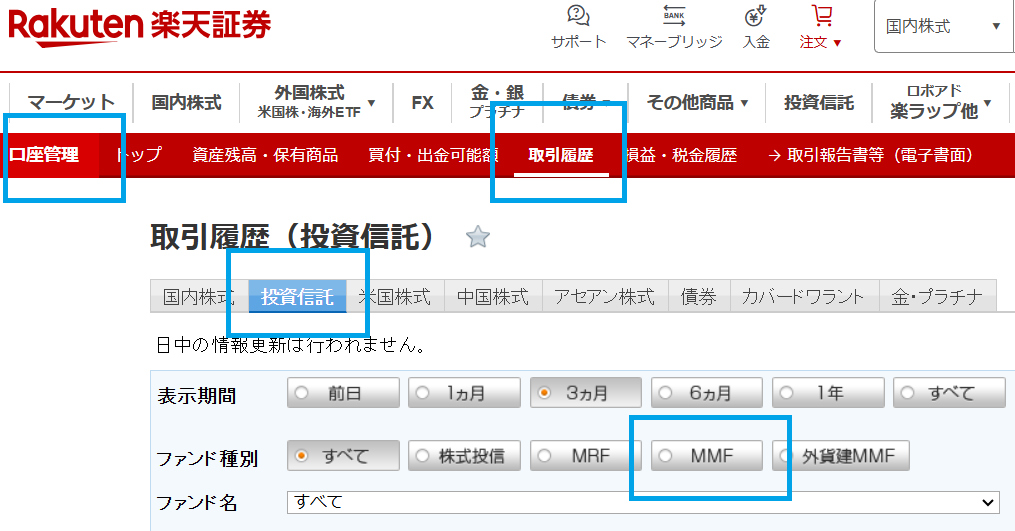Expand the ファンド名 すべて dropdown
The height and width of the screenshot is (531, 1015).
pos(642,502)
